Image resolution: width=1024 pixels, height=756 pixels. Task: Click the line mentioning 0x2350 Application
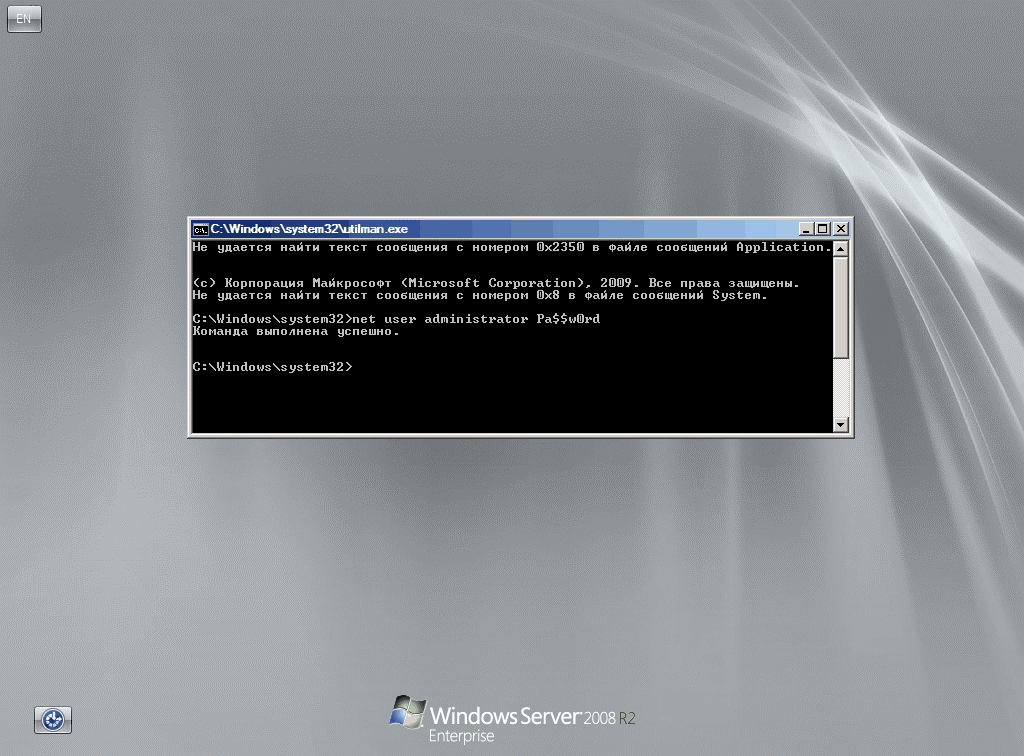point(512,247)
